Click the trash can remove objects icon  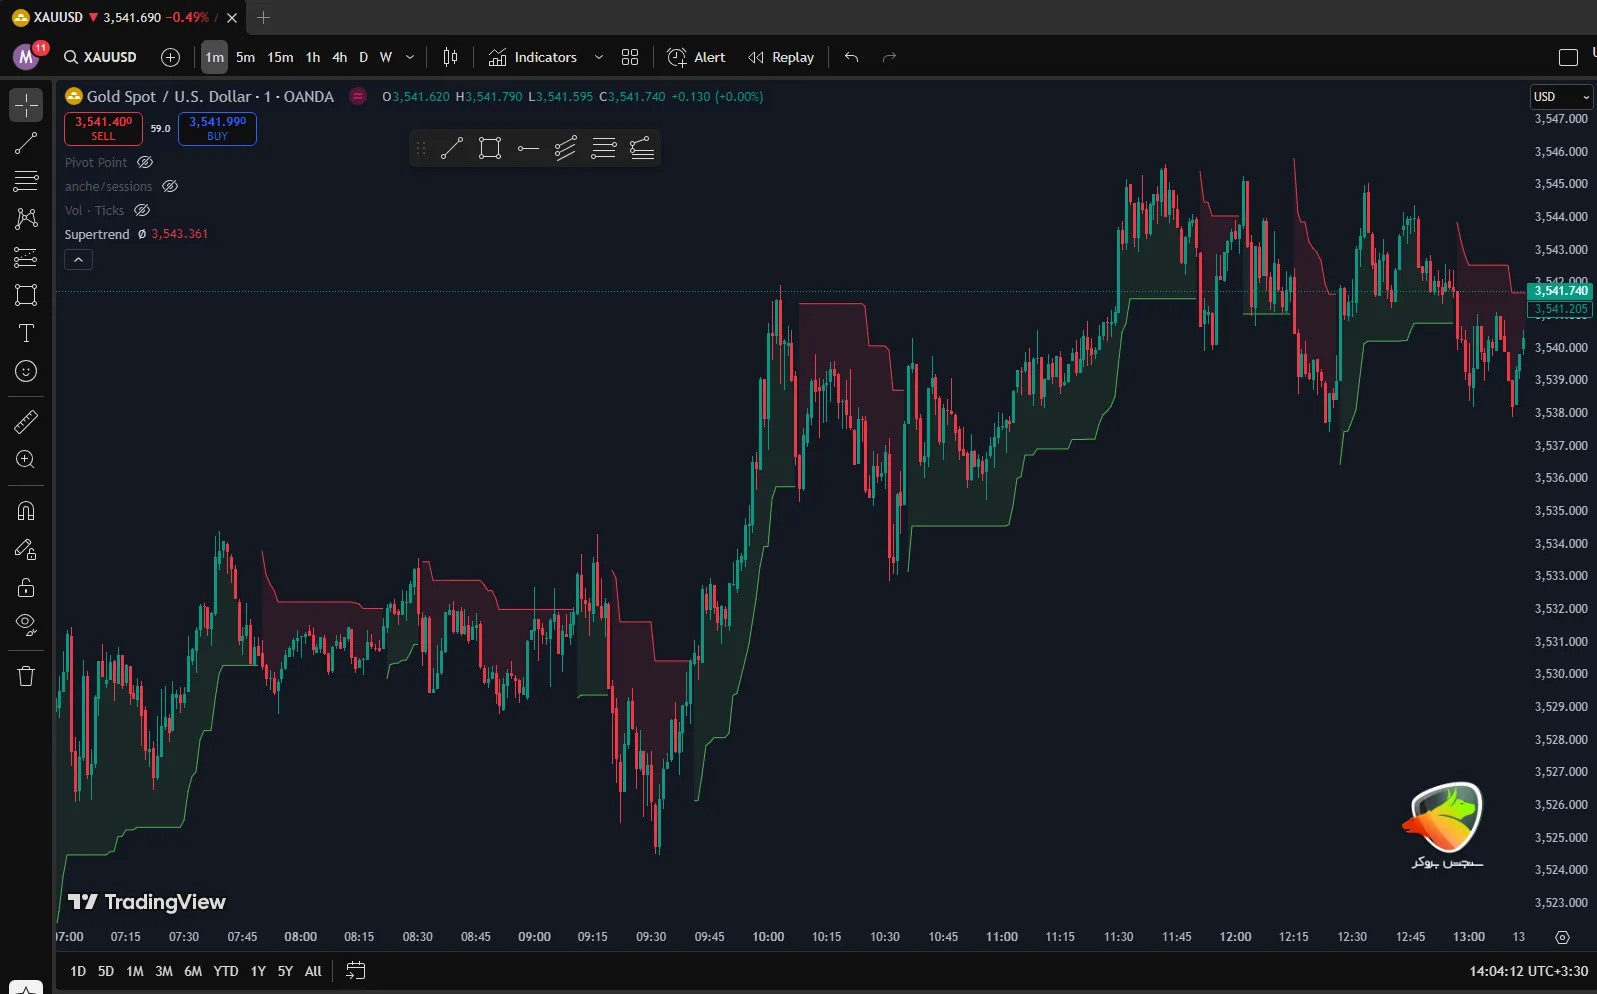point(26,676)
